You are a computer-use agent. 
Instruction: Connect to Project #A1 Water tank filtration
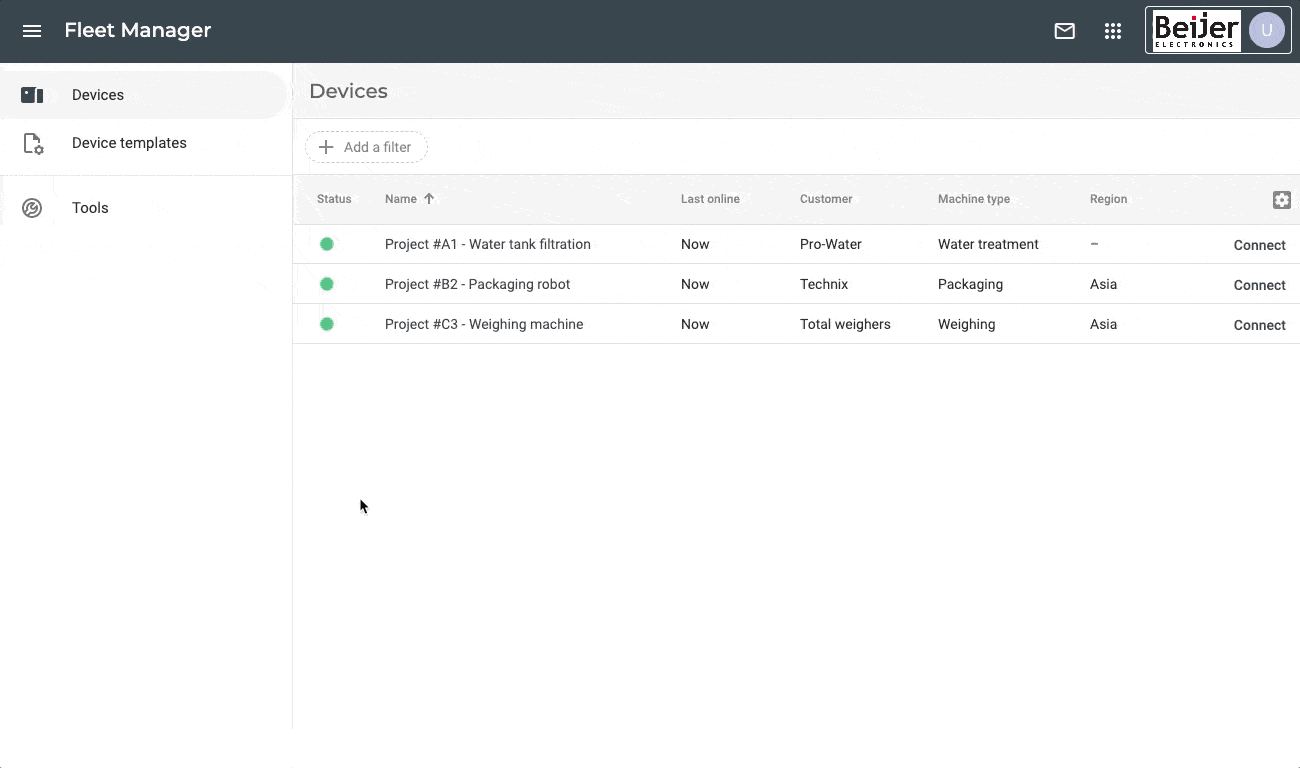coord(1259,245)
